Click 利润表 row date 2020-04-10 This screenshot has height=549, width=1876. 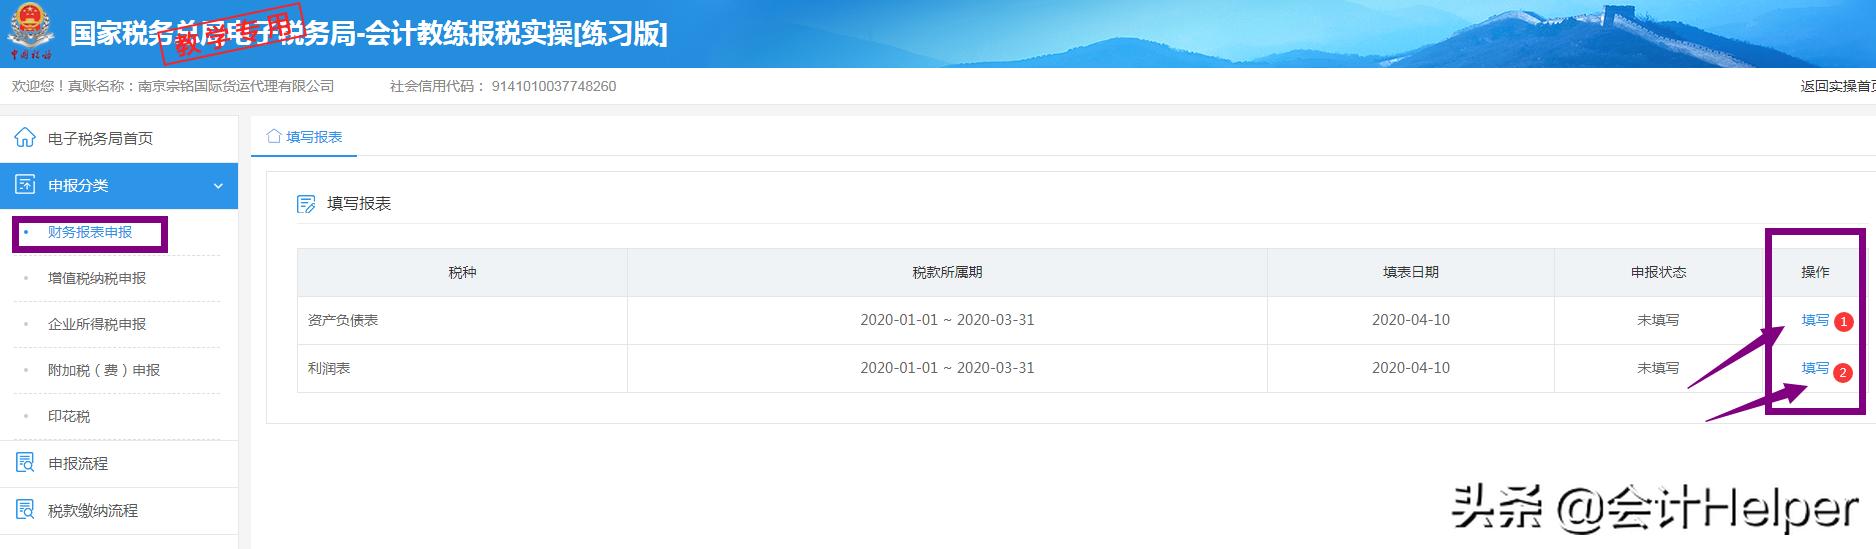pos(1410,368)
